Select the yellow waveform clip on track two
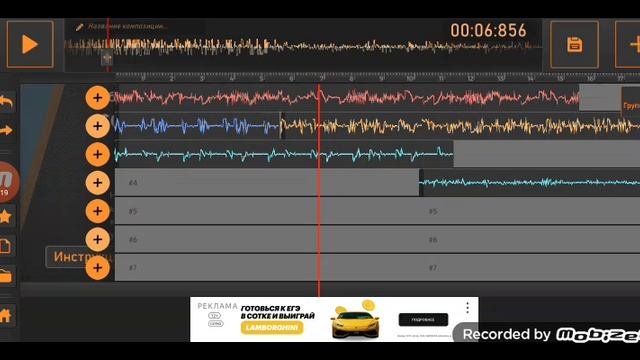The height and width of the screenshot is (360, 640). (460, 126)
